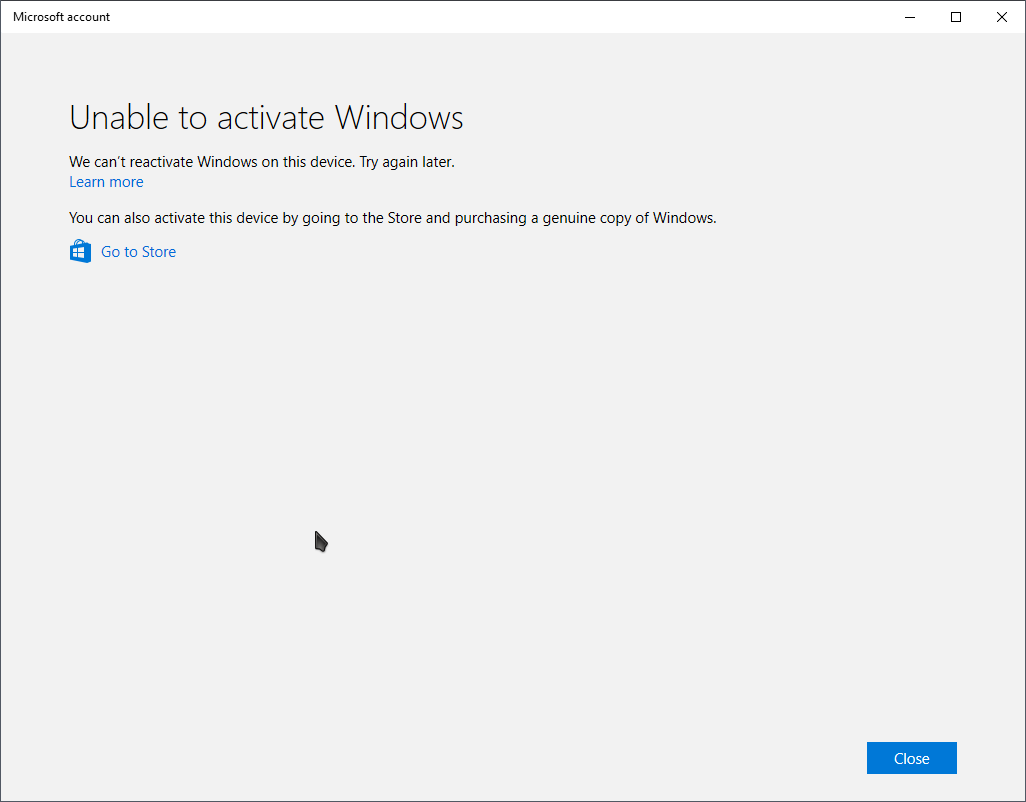The image size is (1026, 802).
Task: Maximize the Microsoft account window
Action: (955, 17)
